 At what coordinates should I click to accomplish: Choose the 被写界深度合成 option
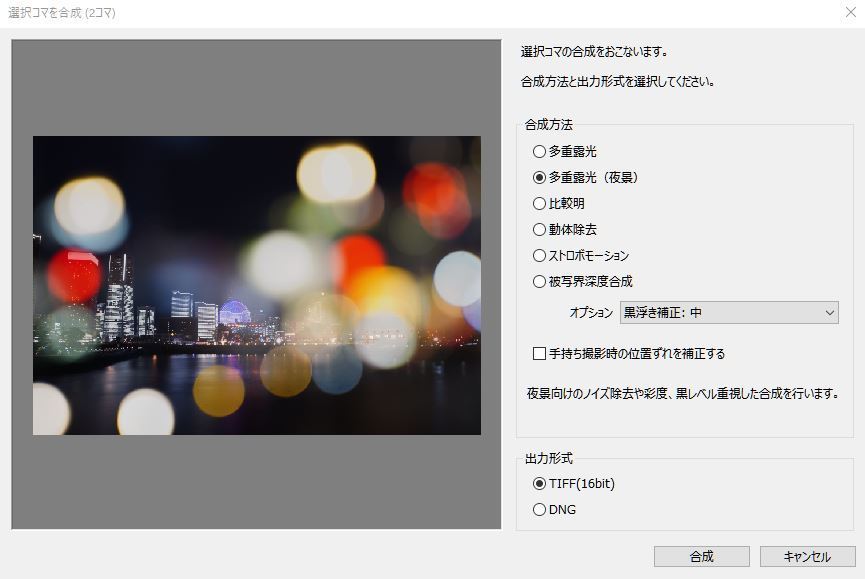(x=540, y=282)
